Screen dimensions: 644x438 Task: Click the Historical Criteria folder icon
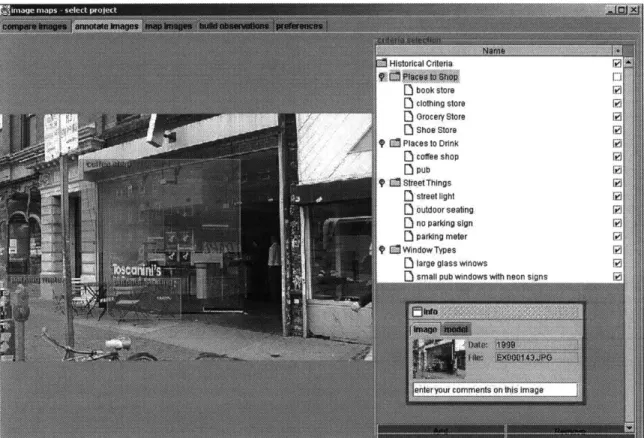[382, 63]
